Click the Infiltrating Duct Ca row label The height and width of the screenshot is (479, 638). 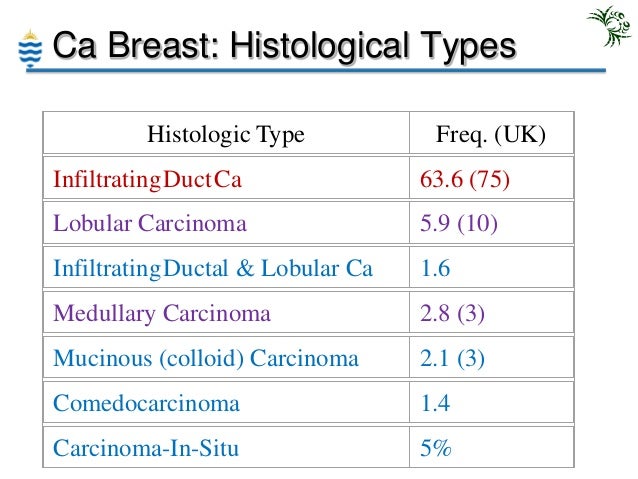pos(148,180)
